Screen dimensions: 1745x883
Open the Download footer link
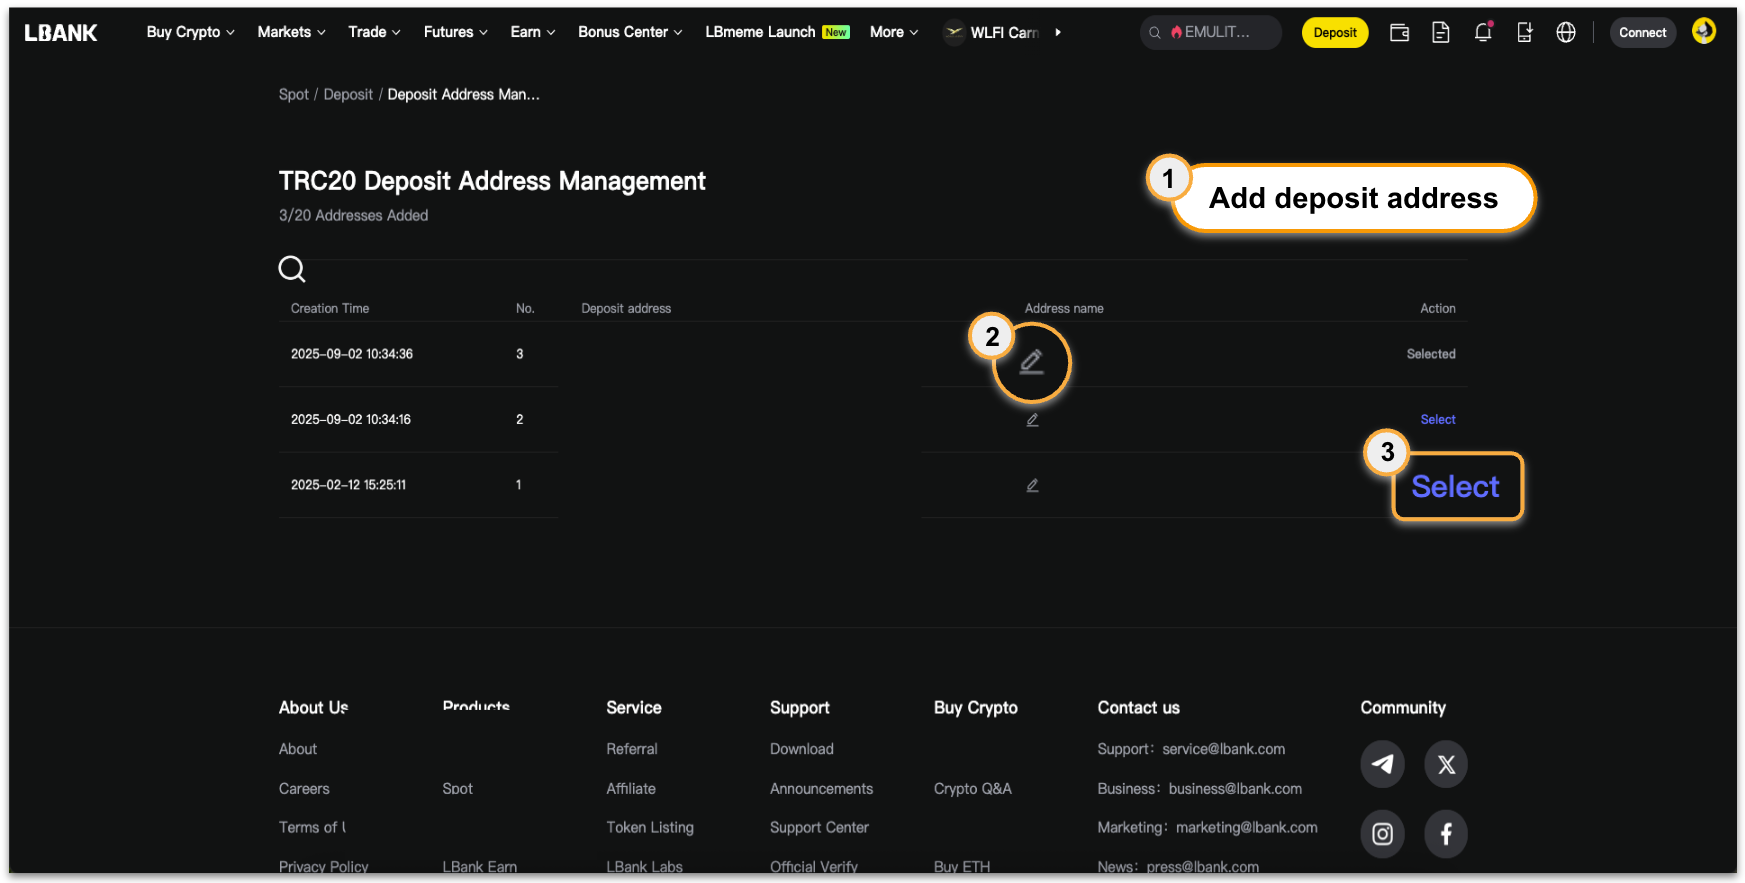(x=802, y=749)
